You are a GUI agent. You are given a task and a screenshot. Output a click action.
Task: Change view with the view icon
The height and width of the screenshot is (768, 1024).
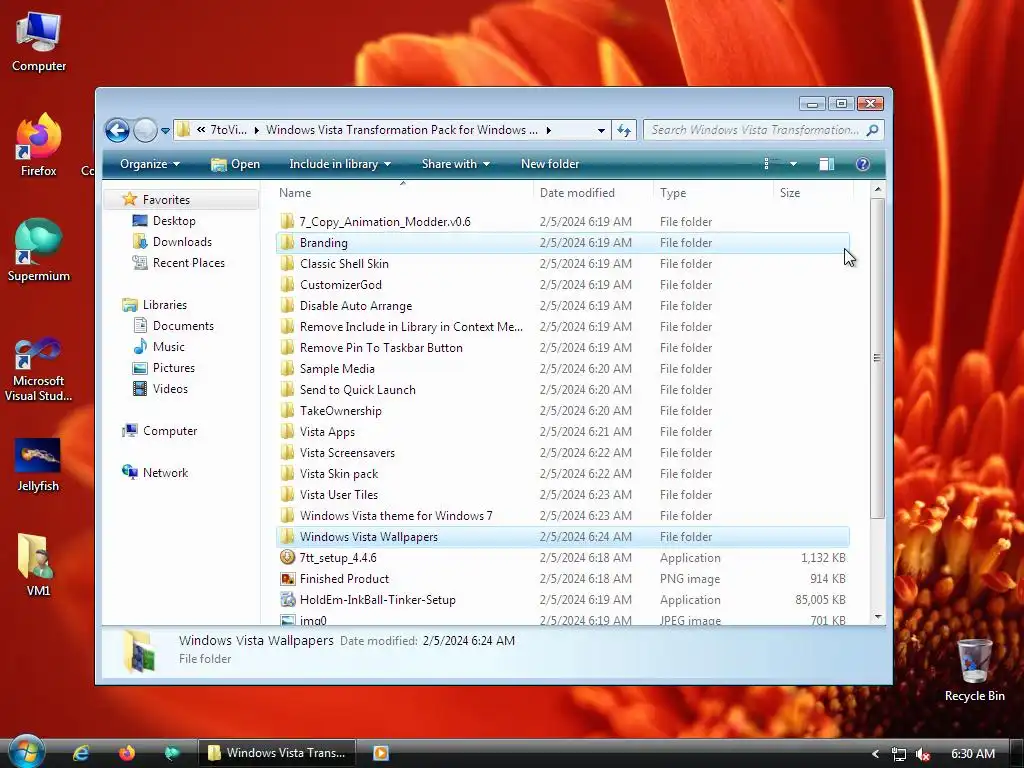772,164
